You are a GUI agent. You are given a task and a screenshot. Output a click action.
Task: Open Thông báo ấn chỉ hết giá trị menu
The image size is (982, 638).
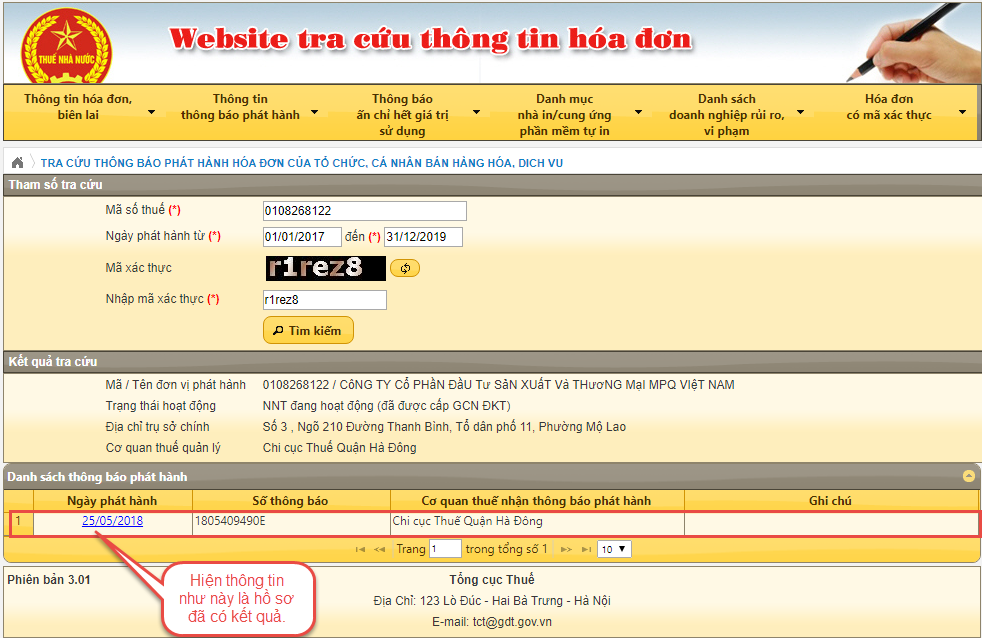tap(403, 115)
